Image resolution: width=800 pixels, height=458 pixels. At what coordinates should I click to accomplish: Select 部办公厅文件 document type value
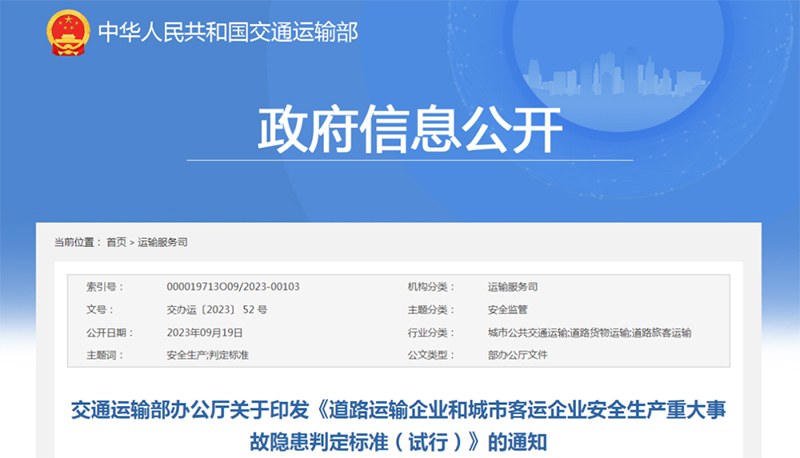517,355
